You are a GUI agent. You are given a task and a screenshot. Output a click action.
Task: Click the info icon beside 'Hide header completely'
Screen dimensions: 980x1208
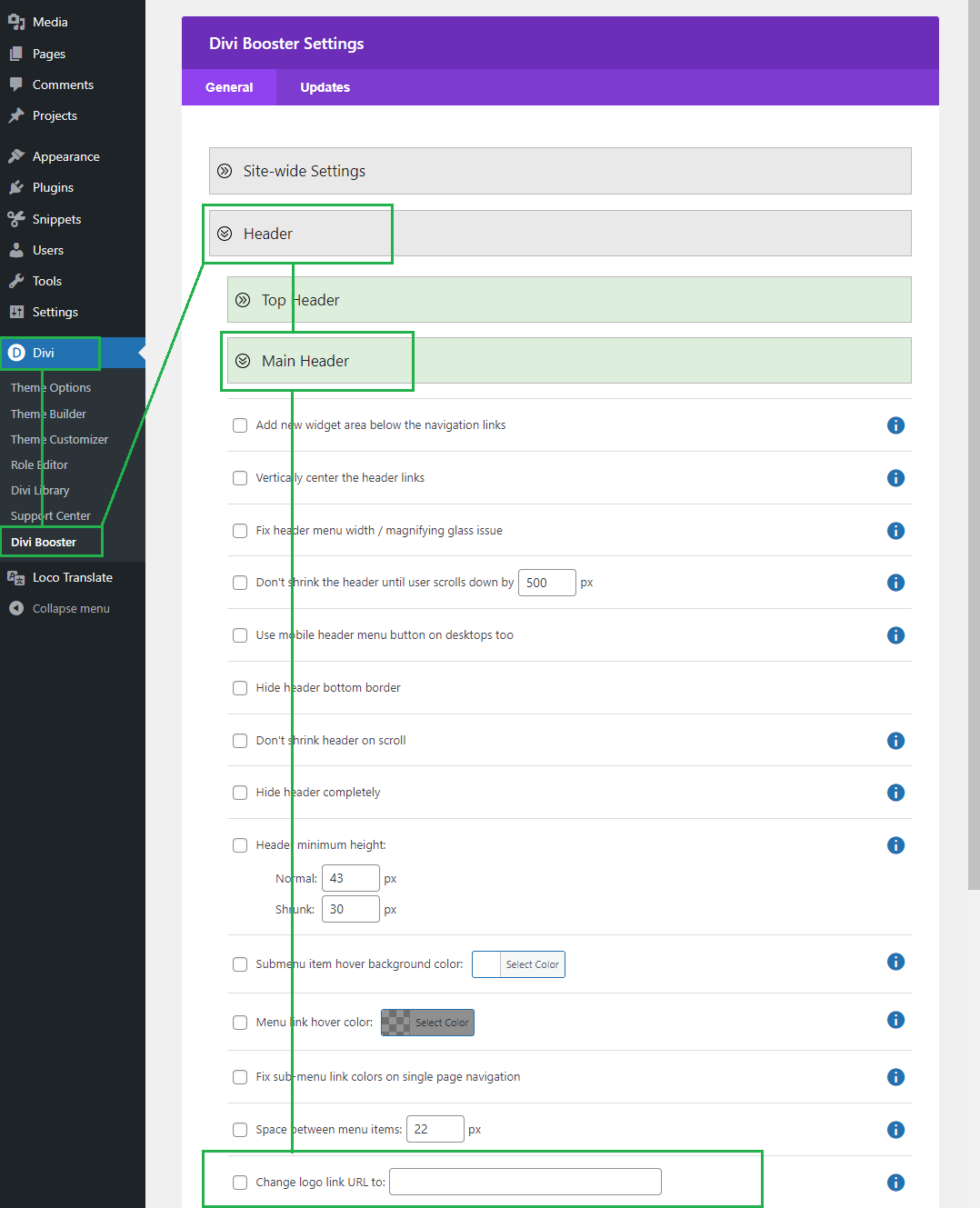(896, 792)
